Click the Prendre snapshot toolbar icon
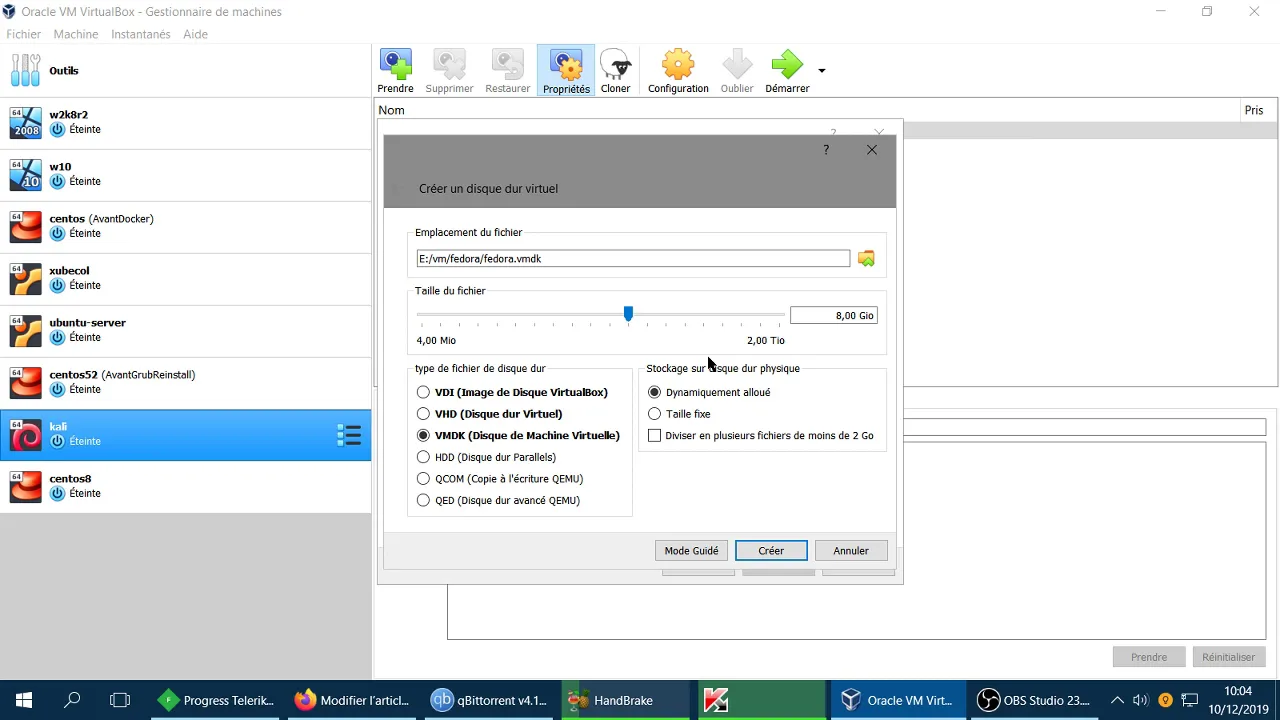 pyautogui.click(x=396, y=71)
